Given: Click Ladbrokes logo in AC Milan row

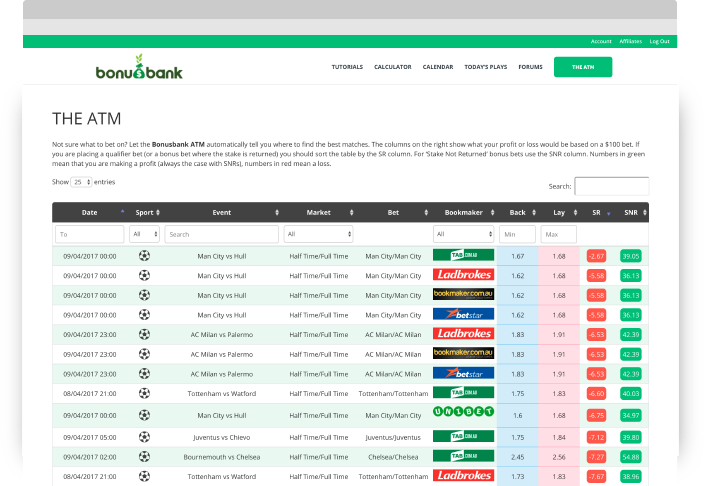Looking at the screenshot, I should point(463,333).
